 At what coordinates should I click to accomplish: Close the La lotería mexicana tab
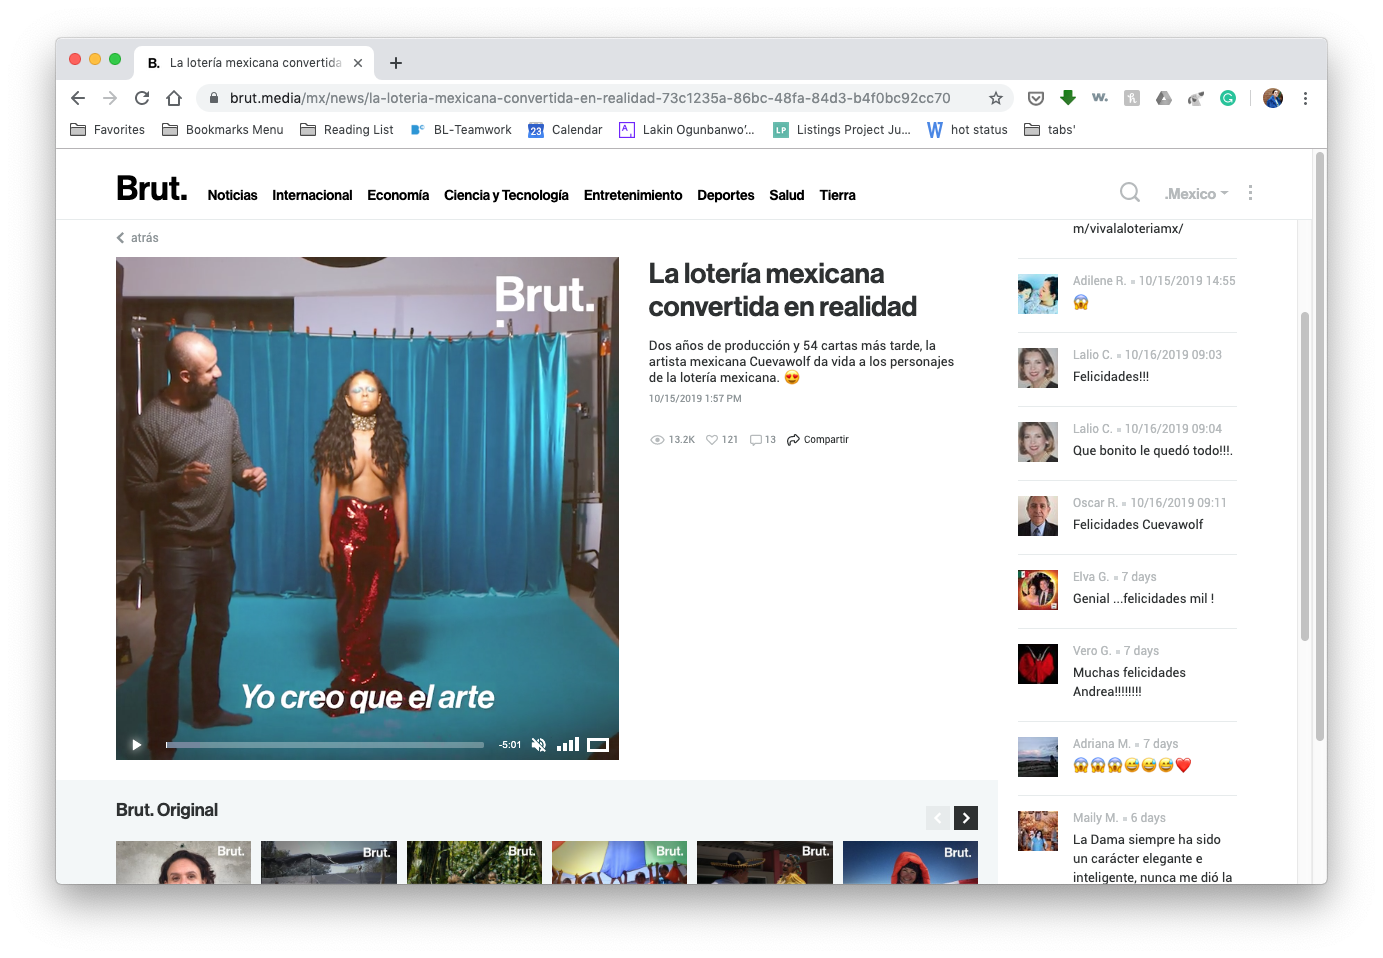[358, 63]
